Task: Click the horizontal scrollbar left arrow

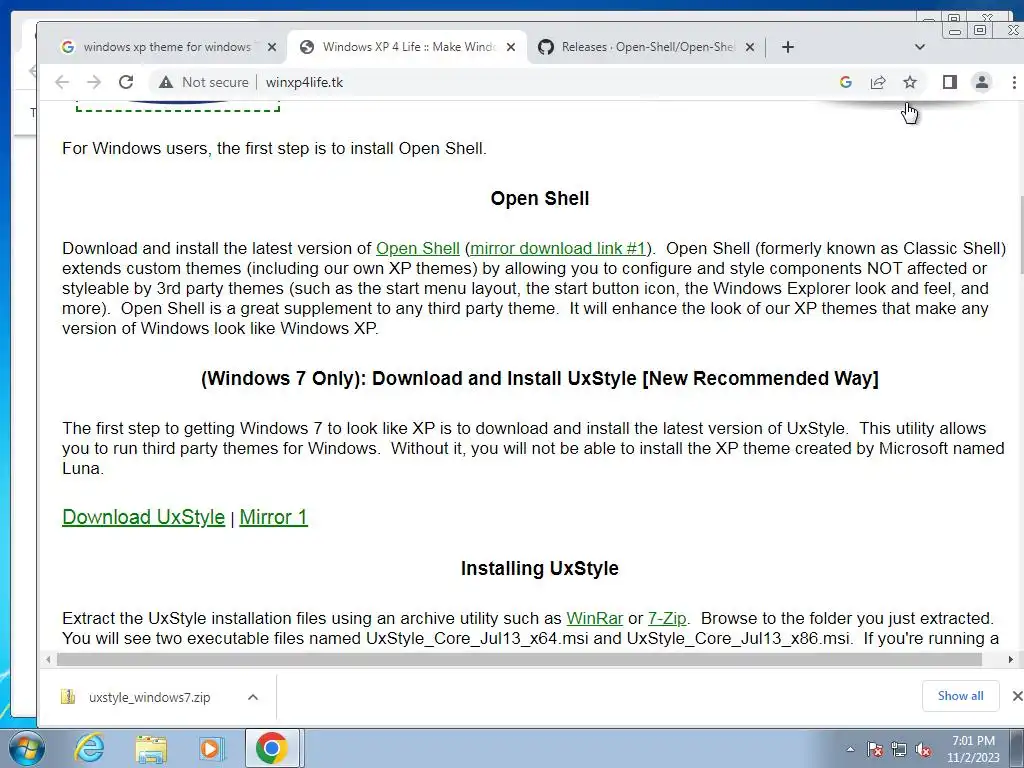Action: coord(48,660)
